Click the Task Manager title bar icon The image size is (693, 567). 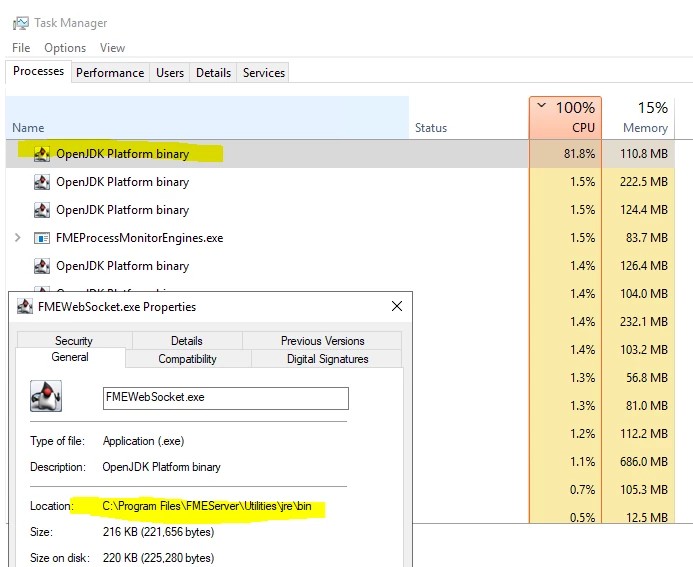[x=21, y=23]
